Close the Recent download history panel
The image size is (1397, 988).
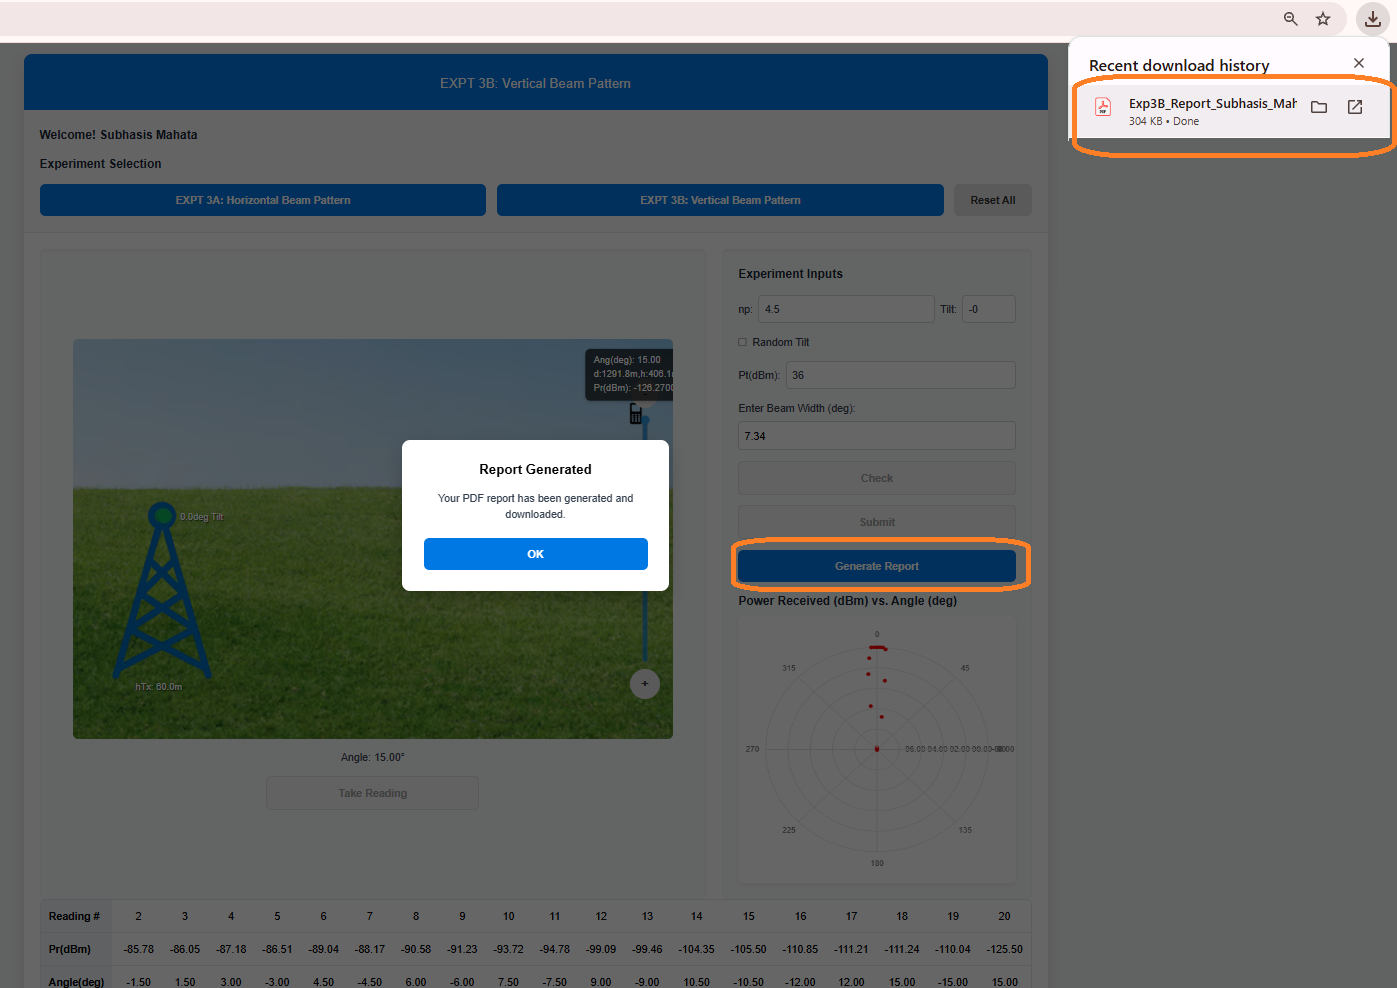coord(1358,63)
